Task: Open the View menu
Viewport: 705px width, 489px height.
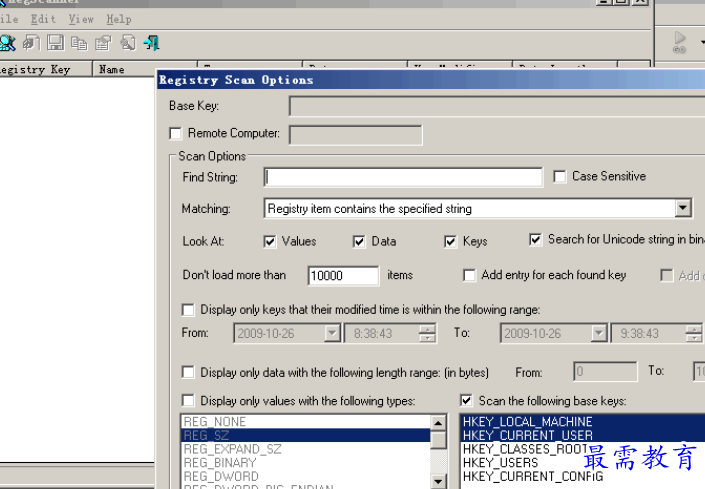Action: tap(81, 19)
